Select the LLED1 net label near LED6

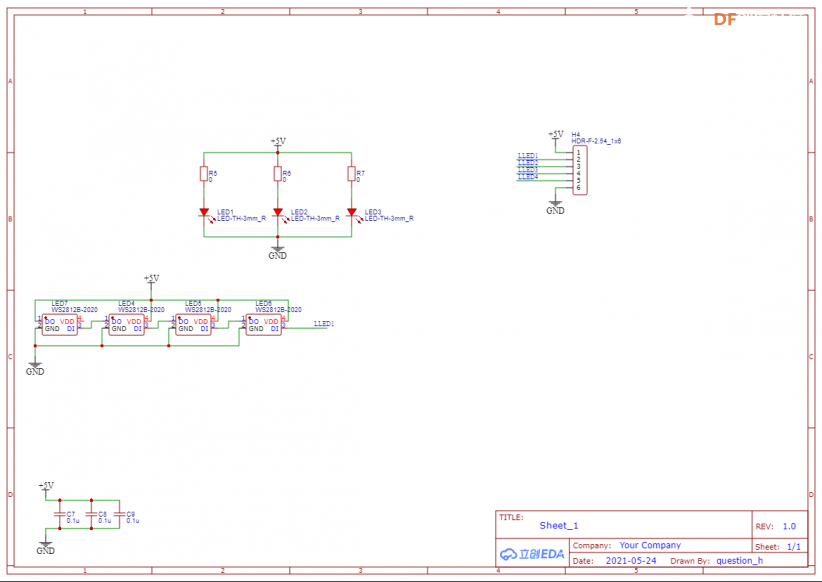click(323, 324)
